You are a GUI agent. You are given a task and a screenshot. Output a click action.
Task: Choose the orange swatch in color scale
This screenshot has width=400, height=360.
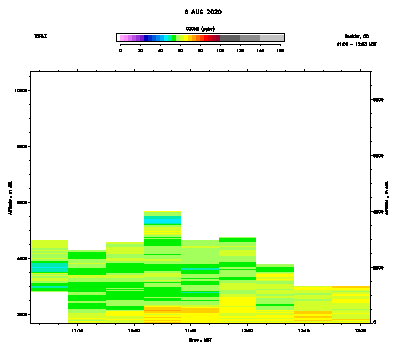tap(198, 38)
